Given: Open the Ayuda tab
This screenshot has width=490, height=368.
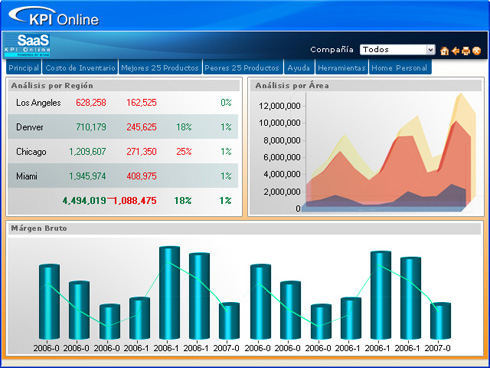Looking at the screenshot, I should tap(299, 68).
